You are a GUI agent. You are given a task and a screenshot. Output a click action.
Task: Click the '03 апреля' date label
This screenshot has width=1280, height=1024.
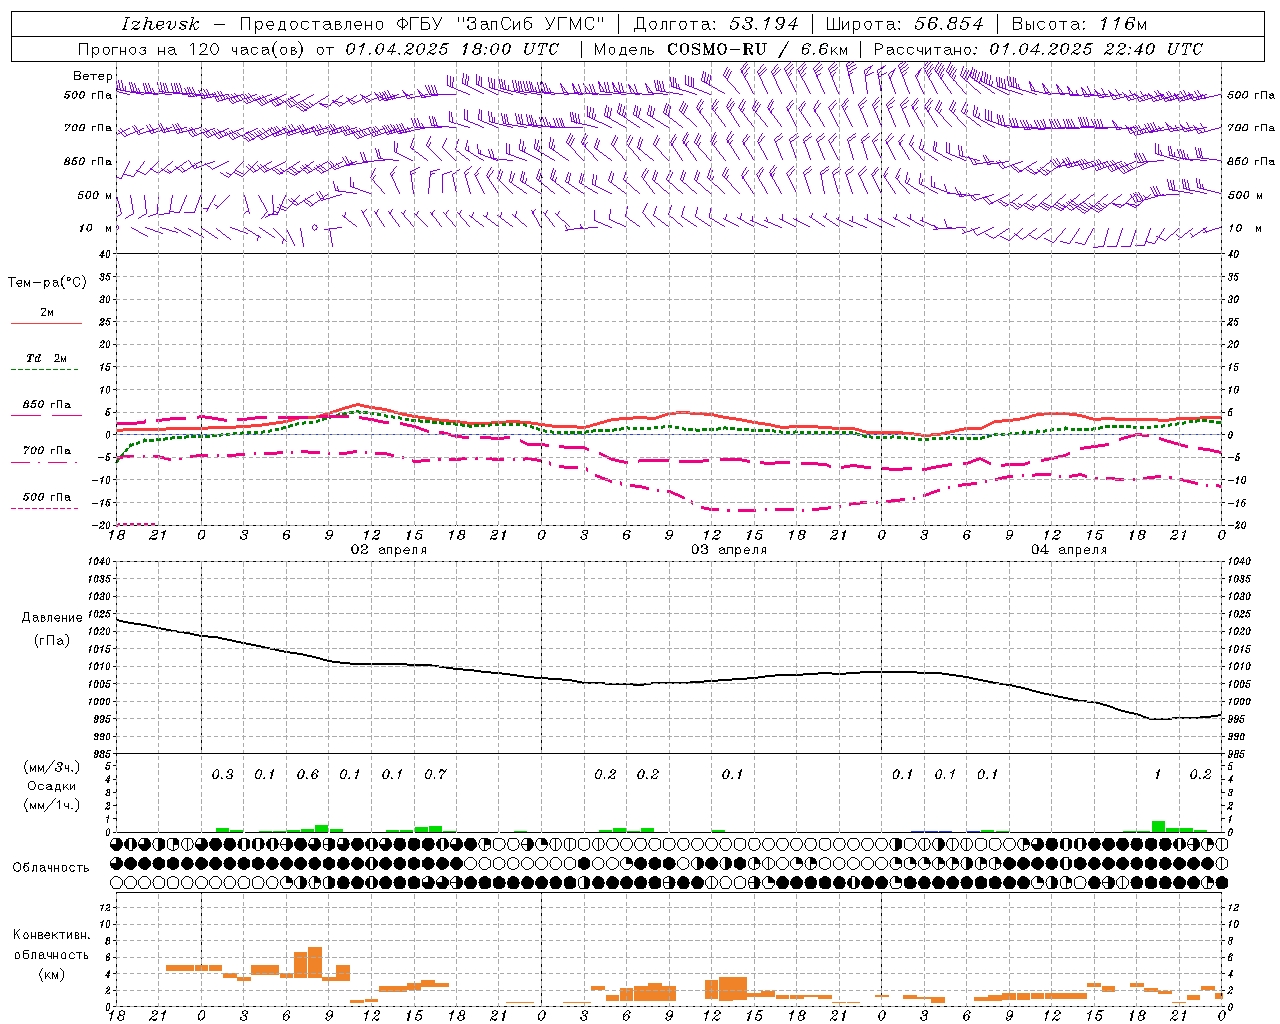pyautogui.click(x=729, y=550)
